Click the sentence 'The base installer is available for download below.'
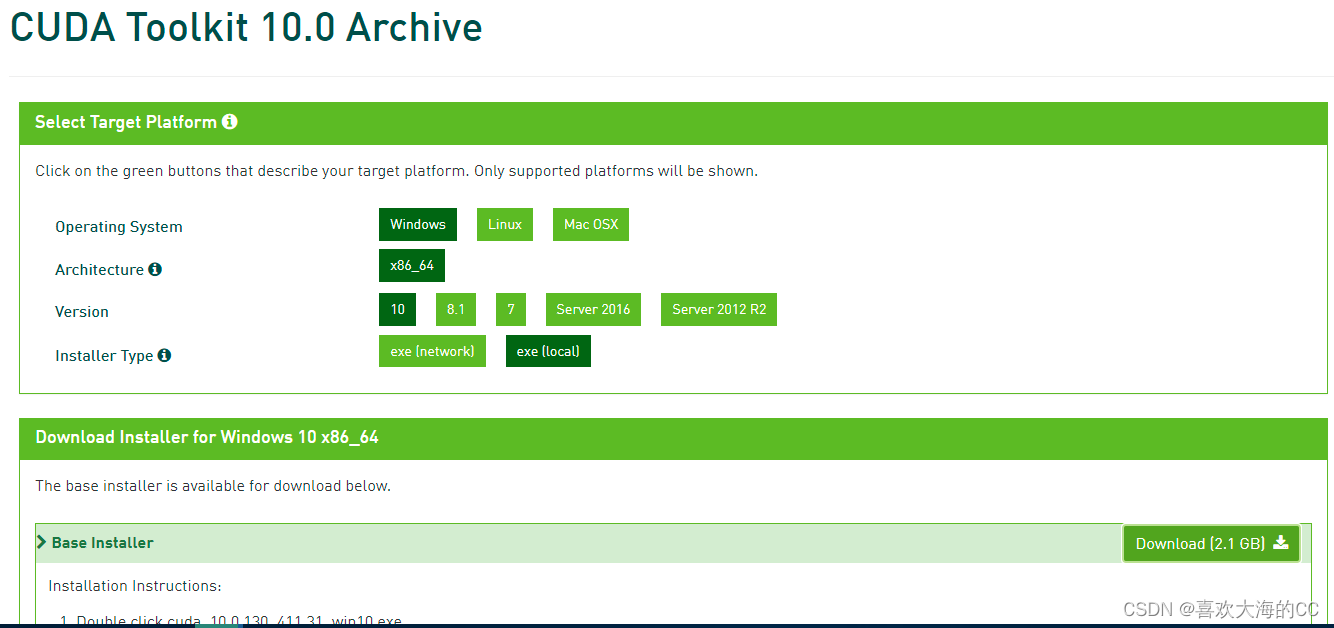Image resolution: width=1334 pixels, height=628 pixels. [x=213, y=486]
